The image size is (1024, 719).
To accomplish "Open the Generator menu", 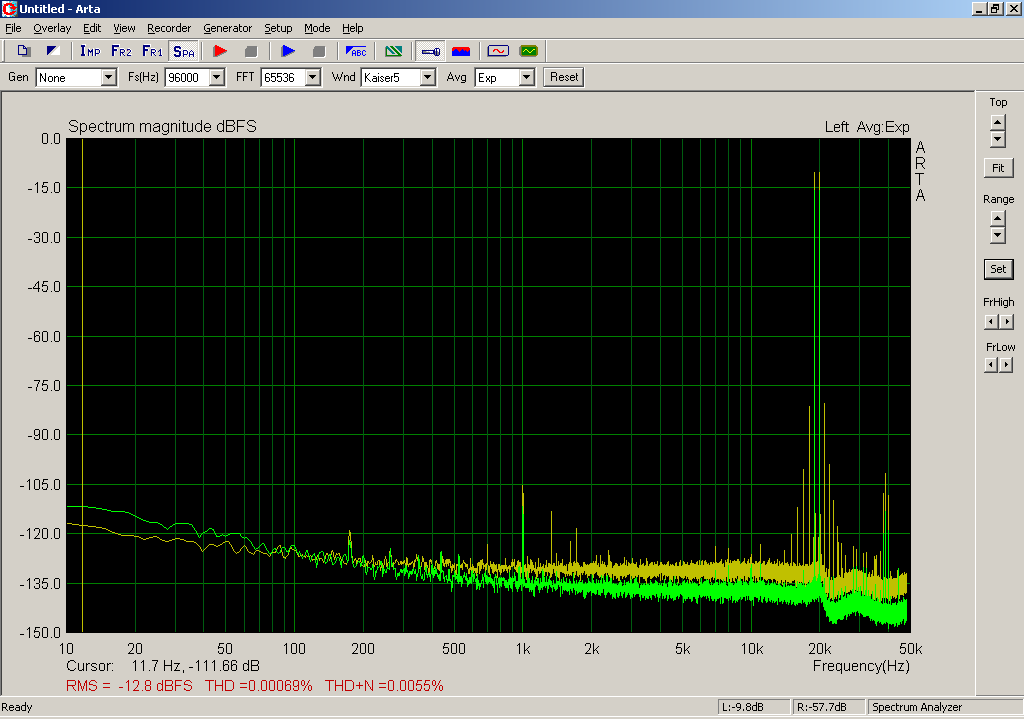I will tap(227, 28).
